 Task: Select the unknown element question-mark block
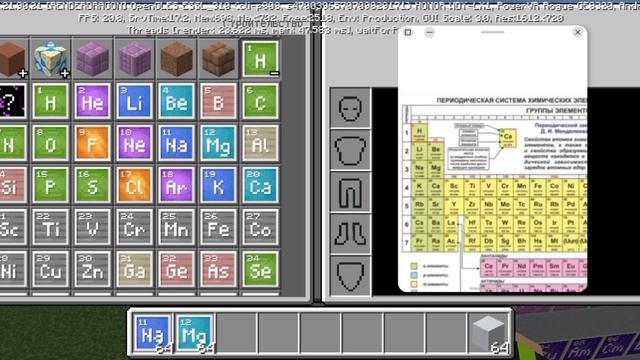[x=12, y=101]
